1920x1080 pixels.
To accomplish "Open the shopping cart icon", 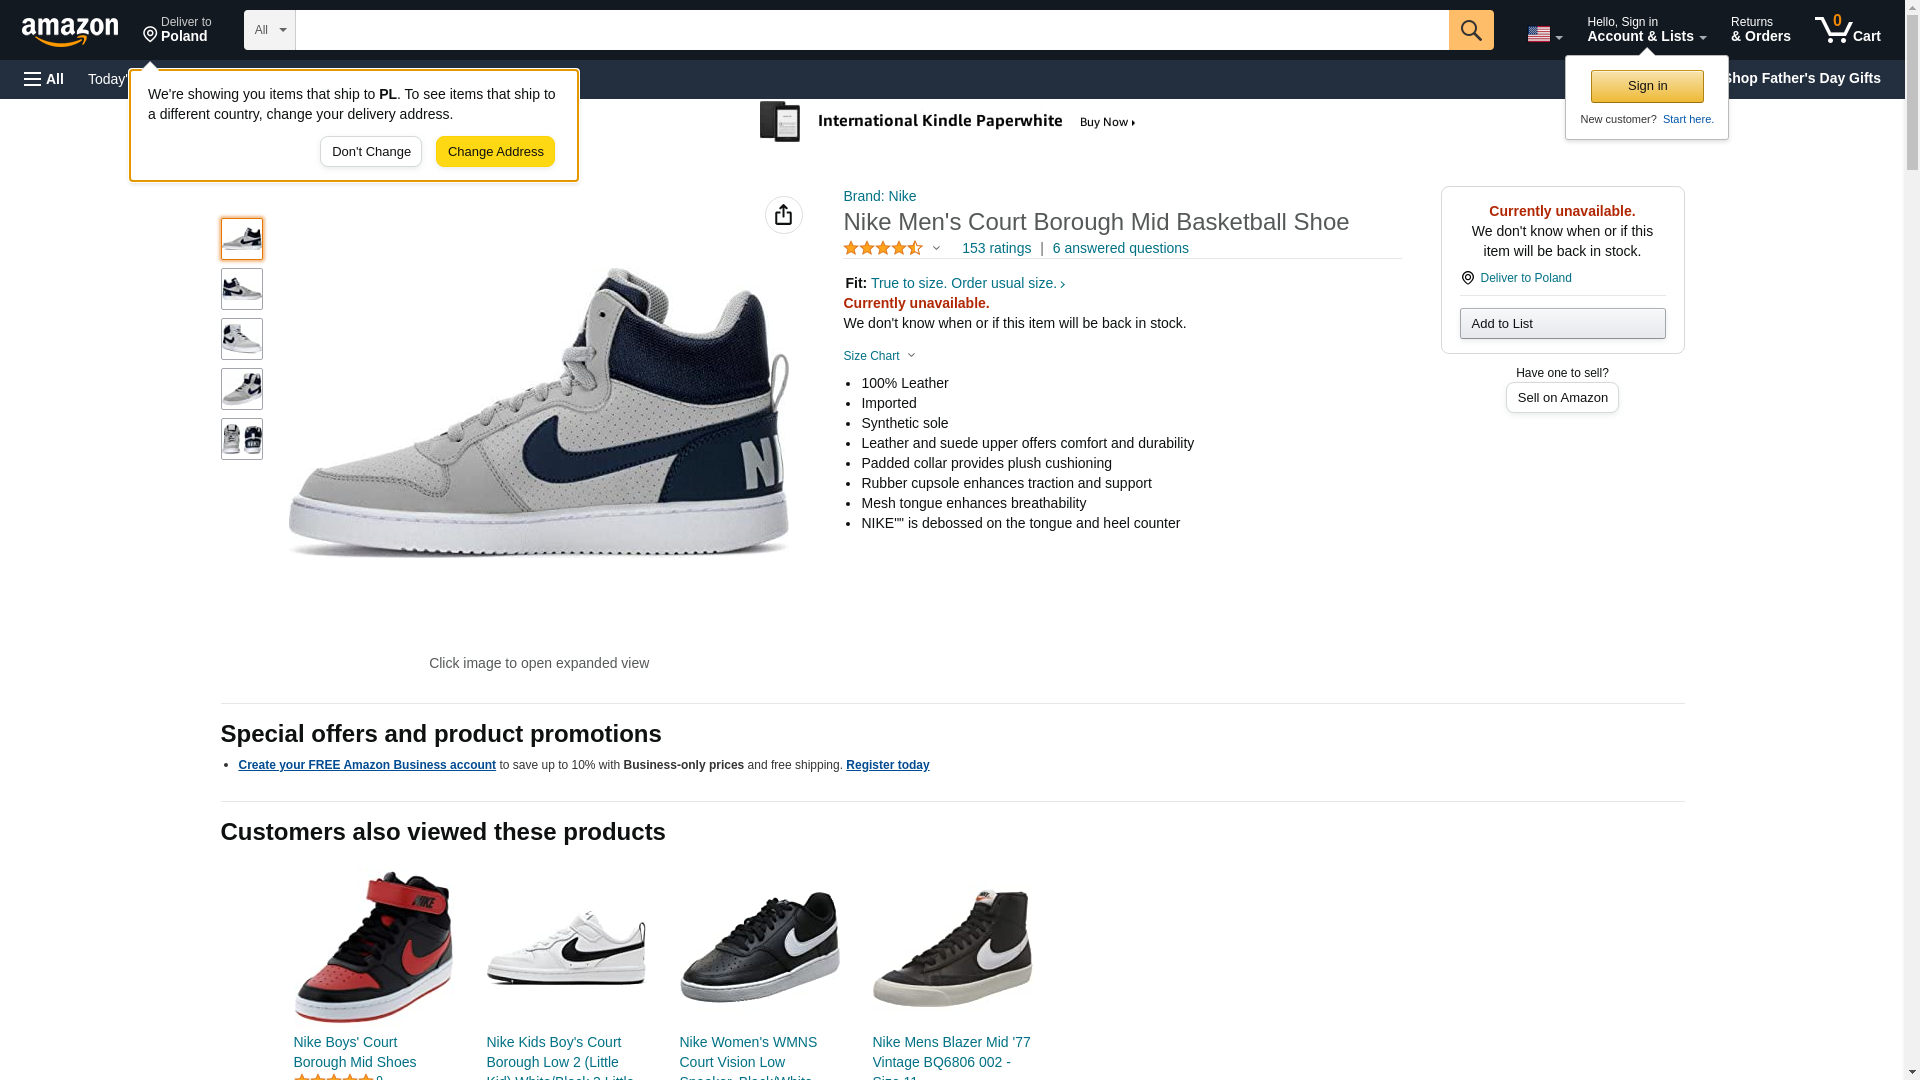I will tap(1847, 30).
